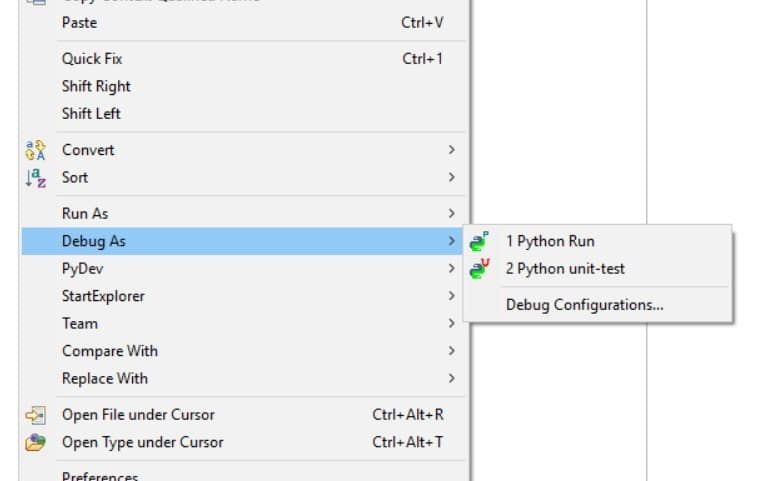
Task: Click the Ctrl+V shortcut label
Action: pos(422,23)
